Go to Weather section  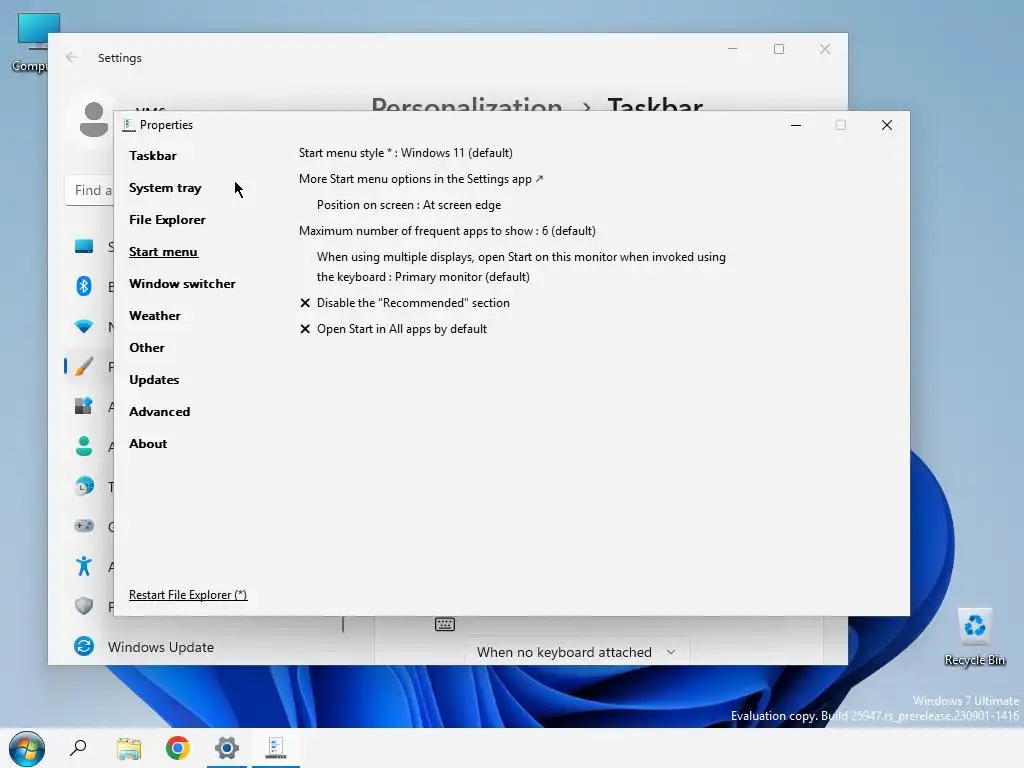[x=155, y=315]
